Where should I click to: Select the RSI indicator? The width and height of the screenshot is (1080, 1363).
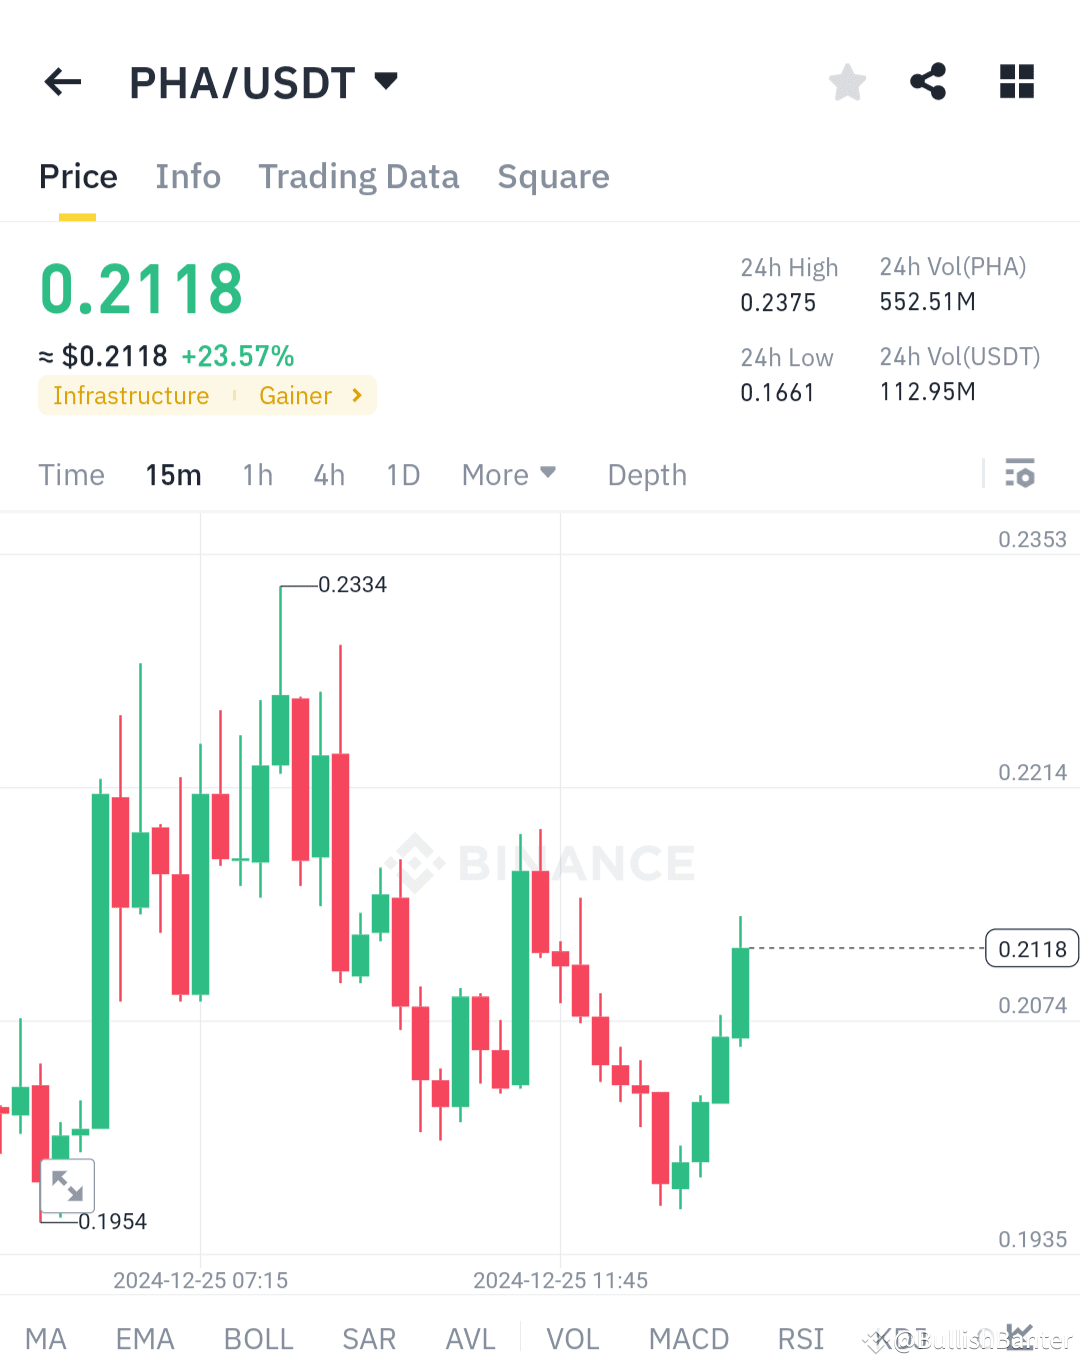pyautogui.click(x=800, y=1337)
